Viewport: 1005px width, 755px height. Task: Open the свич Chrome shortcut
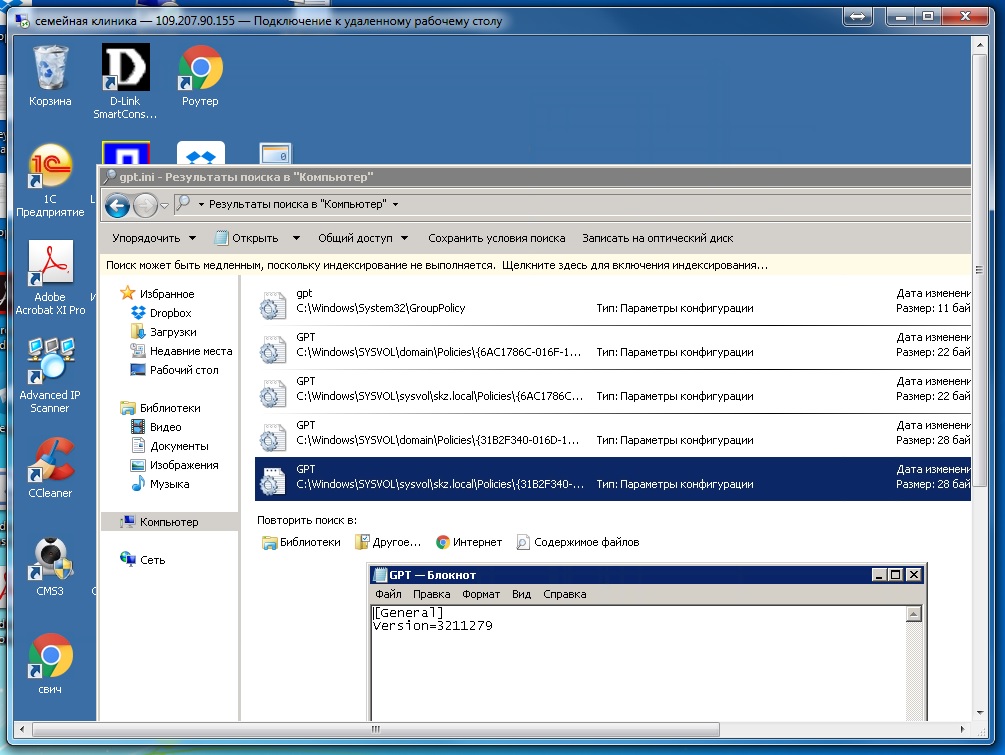(50, 664)
